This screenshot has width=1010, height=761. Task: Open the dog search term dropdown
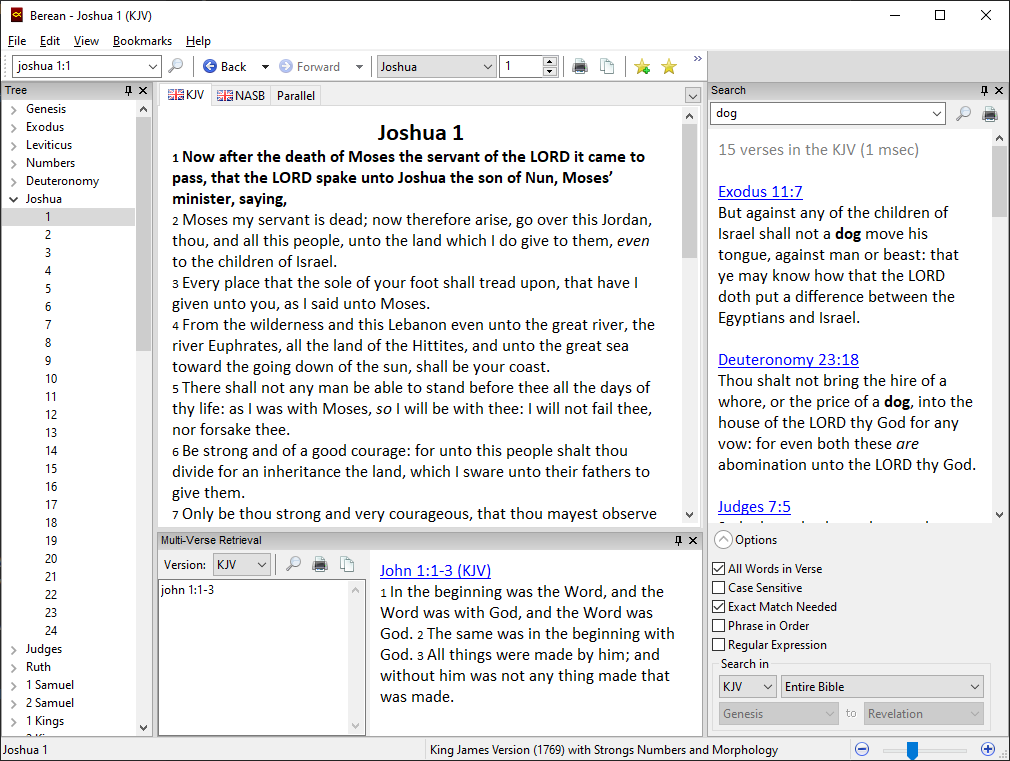(x=937, y=114)
